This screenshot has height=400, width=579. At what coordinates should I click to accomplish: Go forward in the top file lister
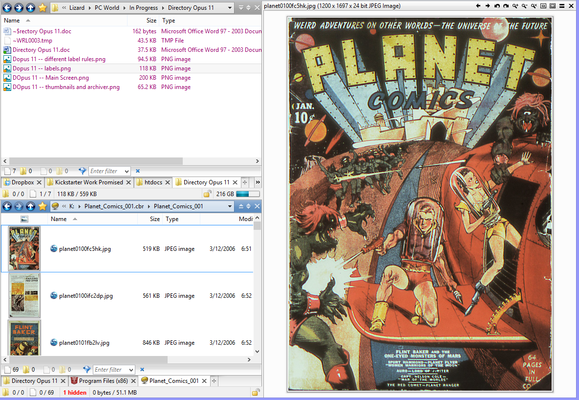18,7
